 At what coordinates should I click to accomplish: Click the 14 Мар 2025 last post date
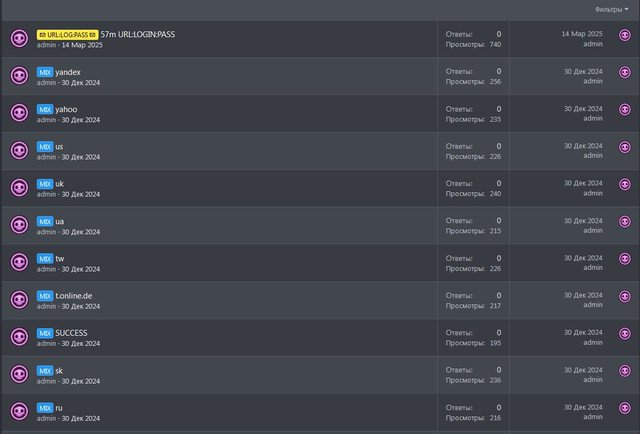(x=581, y=34)
